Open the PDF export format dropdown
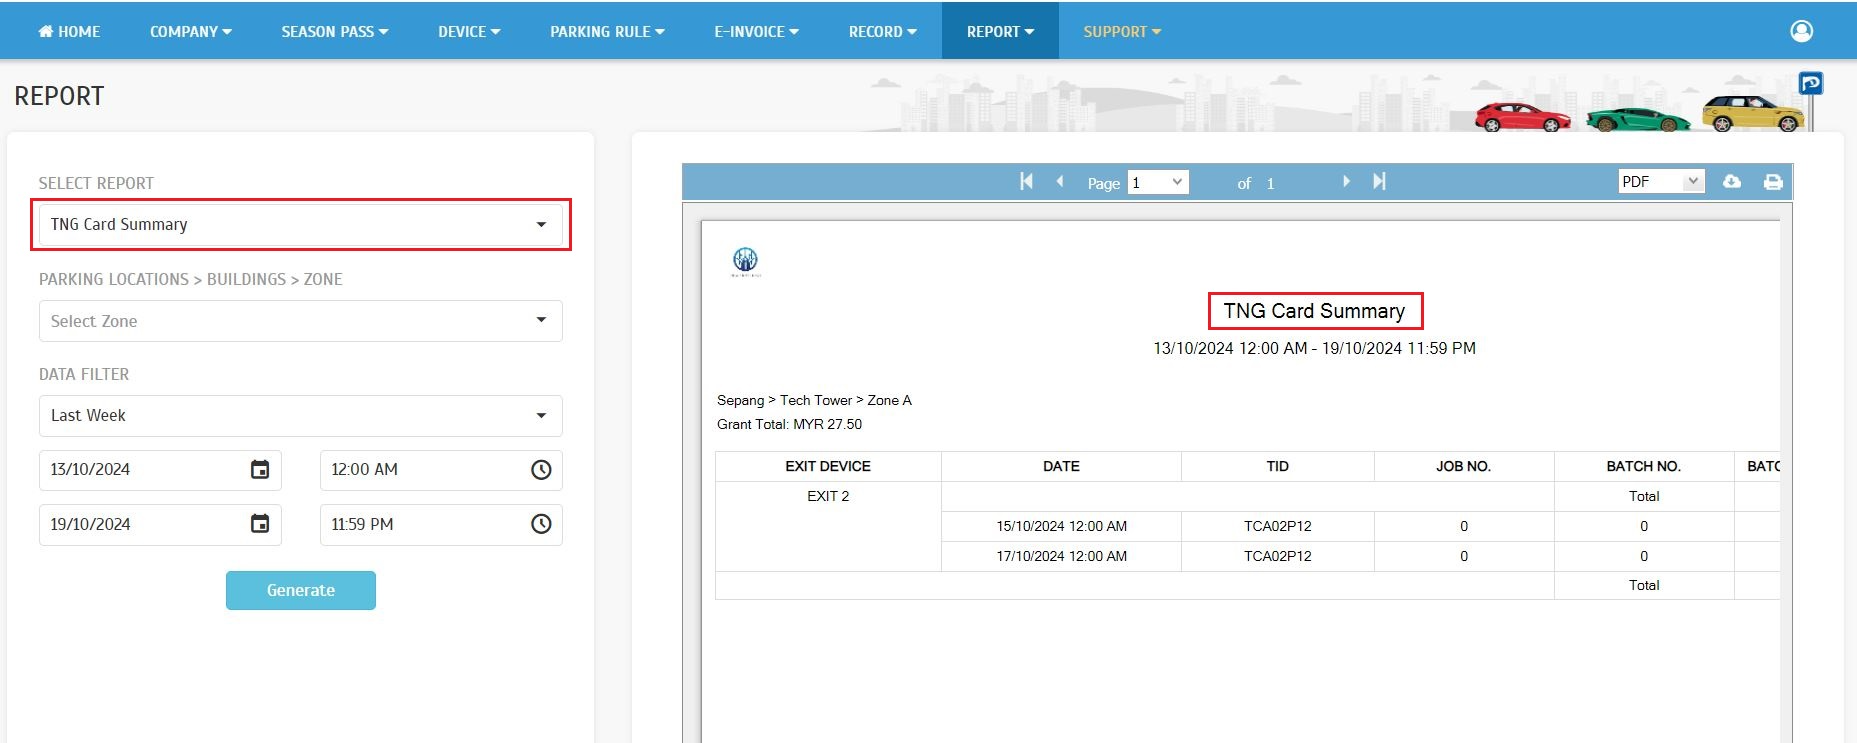 click(1661, 181)
